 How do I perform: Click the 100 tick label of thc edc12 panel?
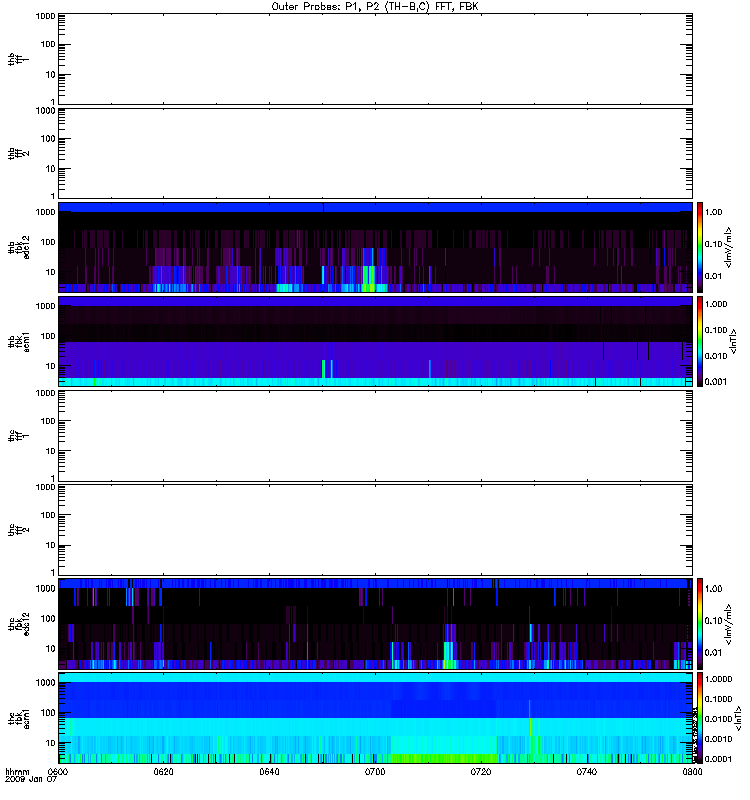click(x=48, y=619)
